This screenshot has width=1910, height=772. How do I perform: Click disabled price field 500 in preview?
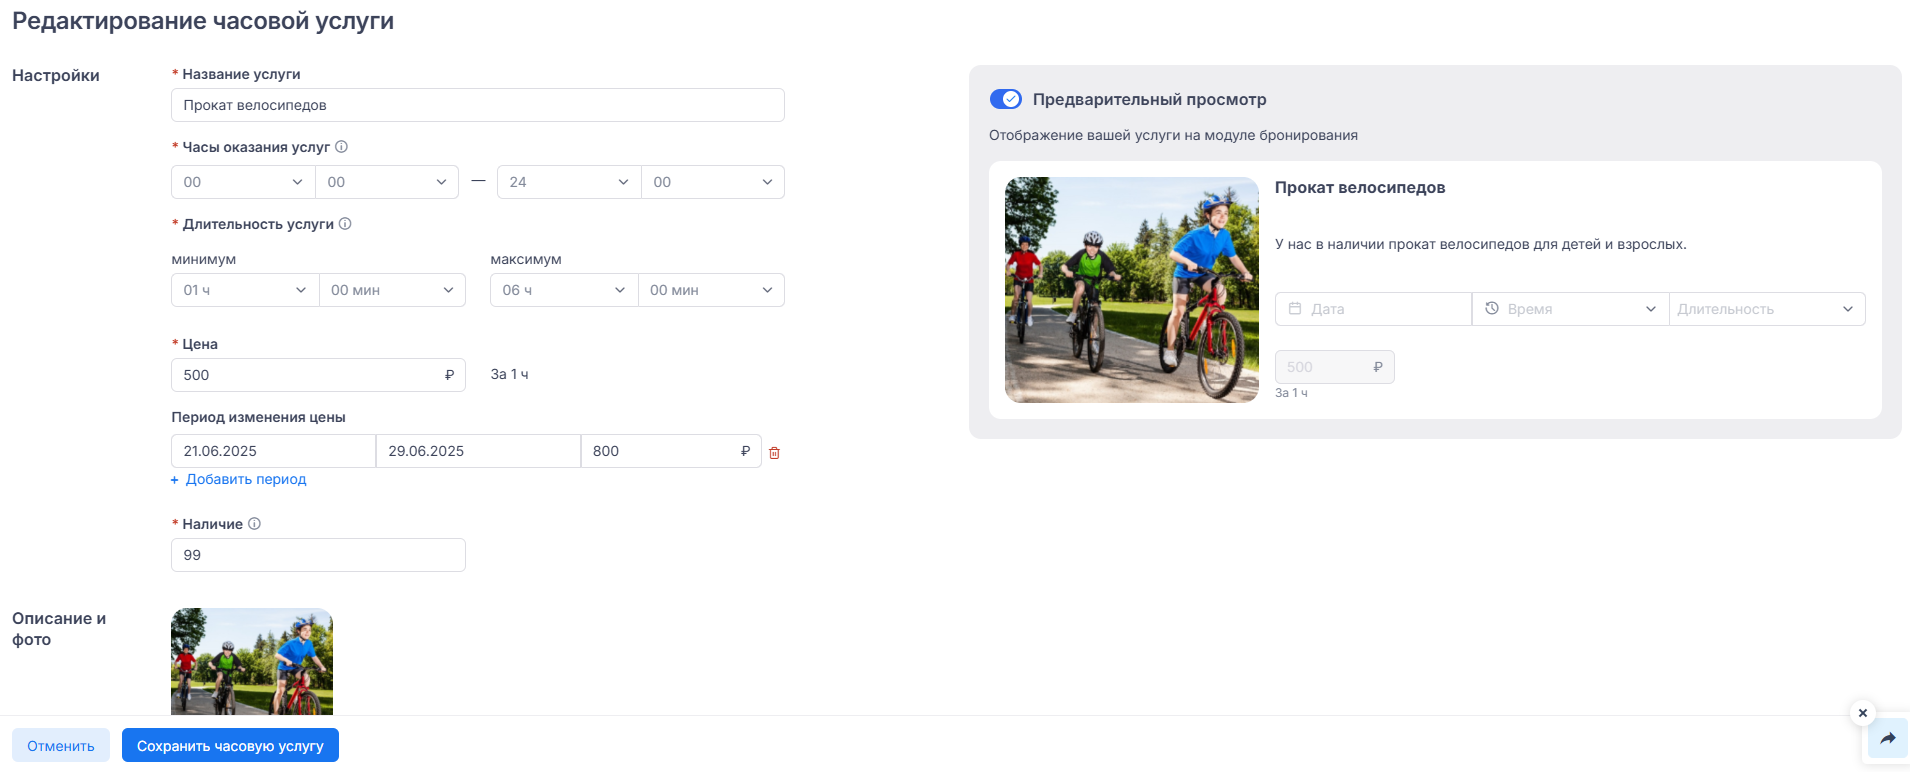[1335, 367]
